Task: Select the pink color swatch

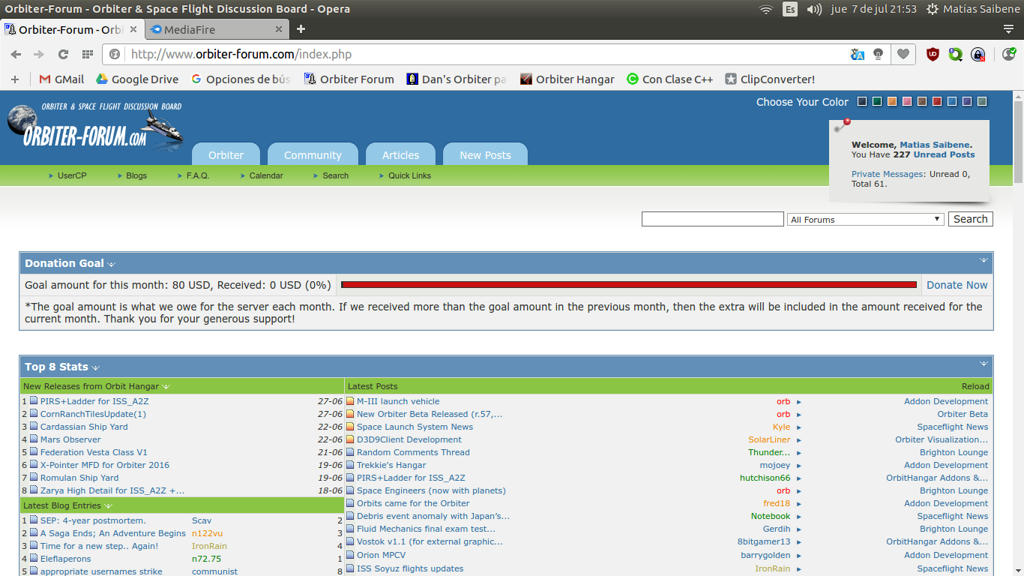Action: [906, 102]
